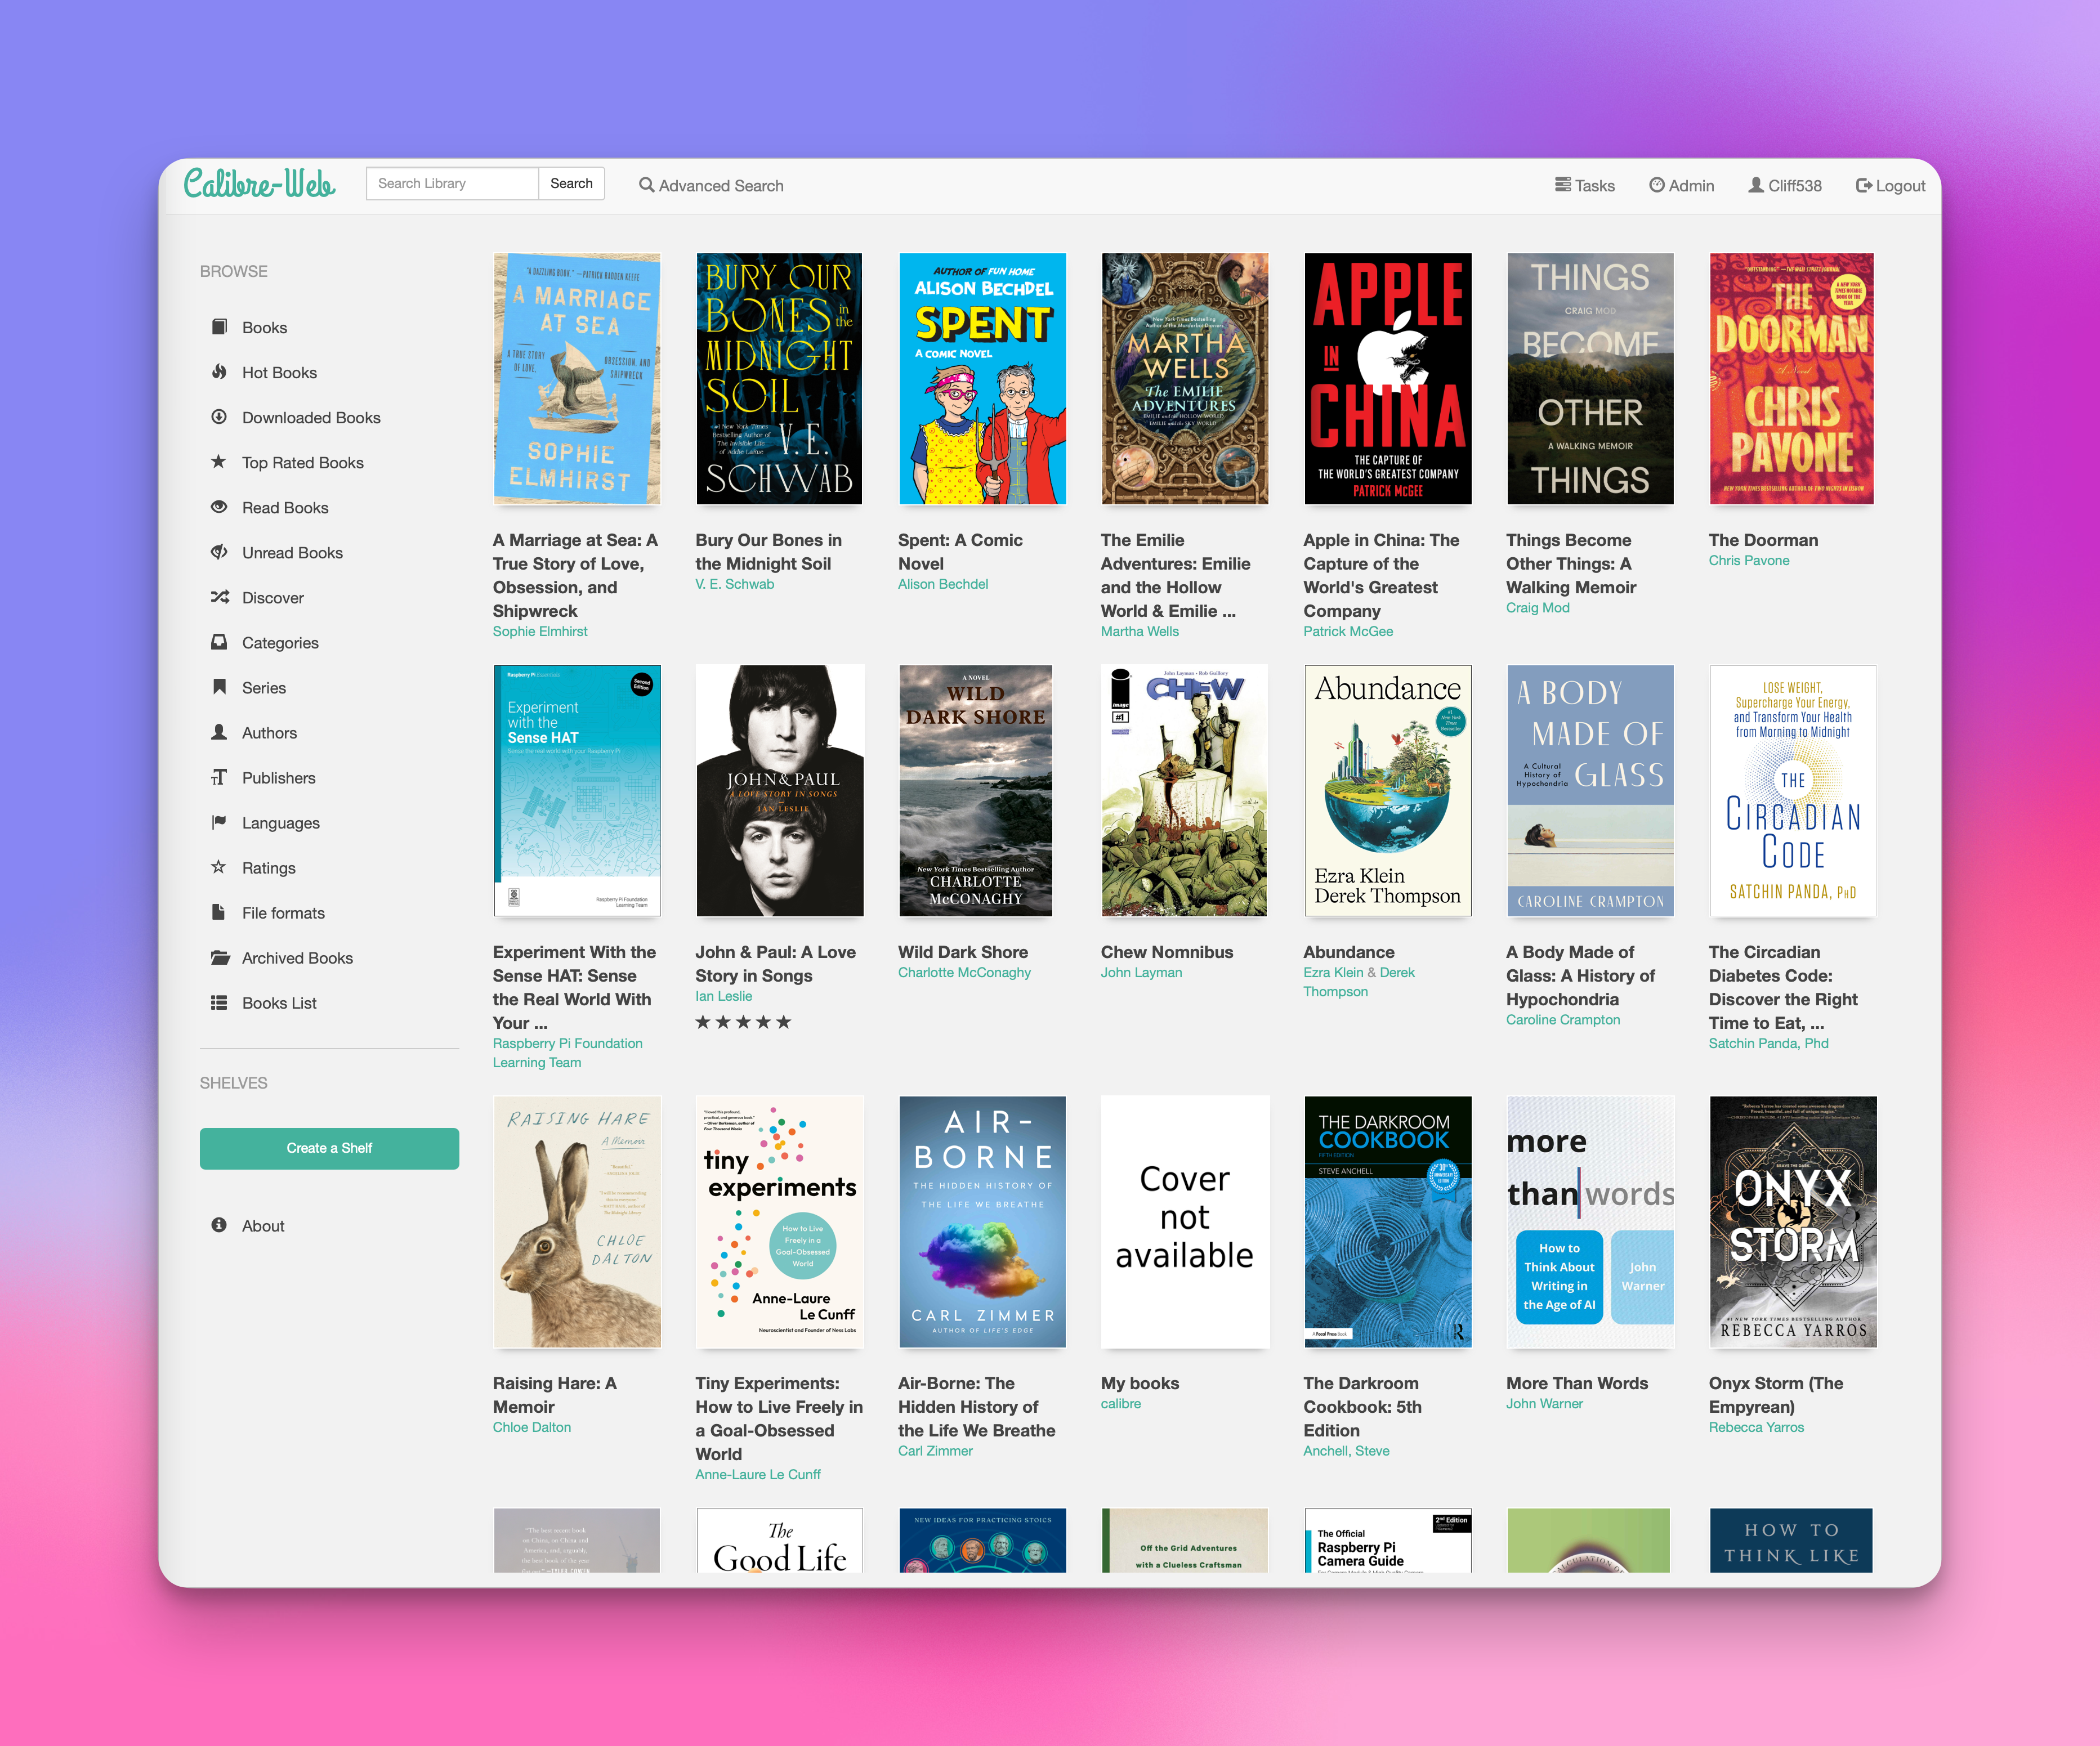Open author link Alison Bechdel
This screenshot has width=2100, height=1746.
tap(942, 584)
